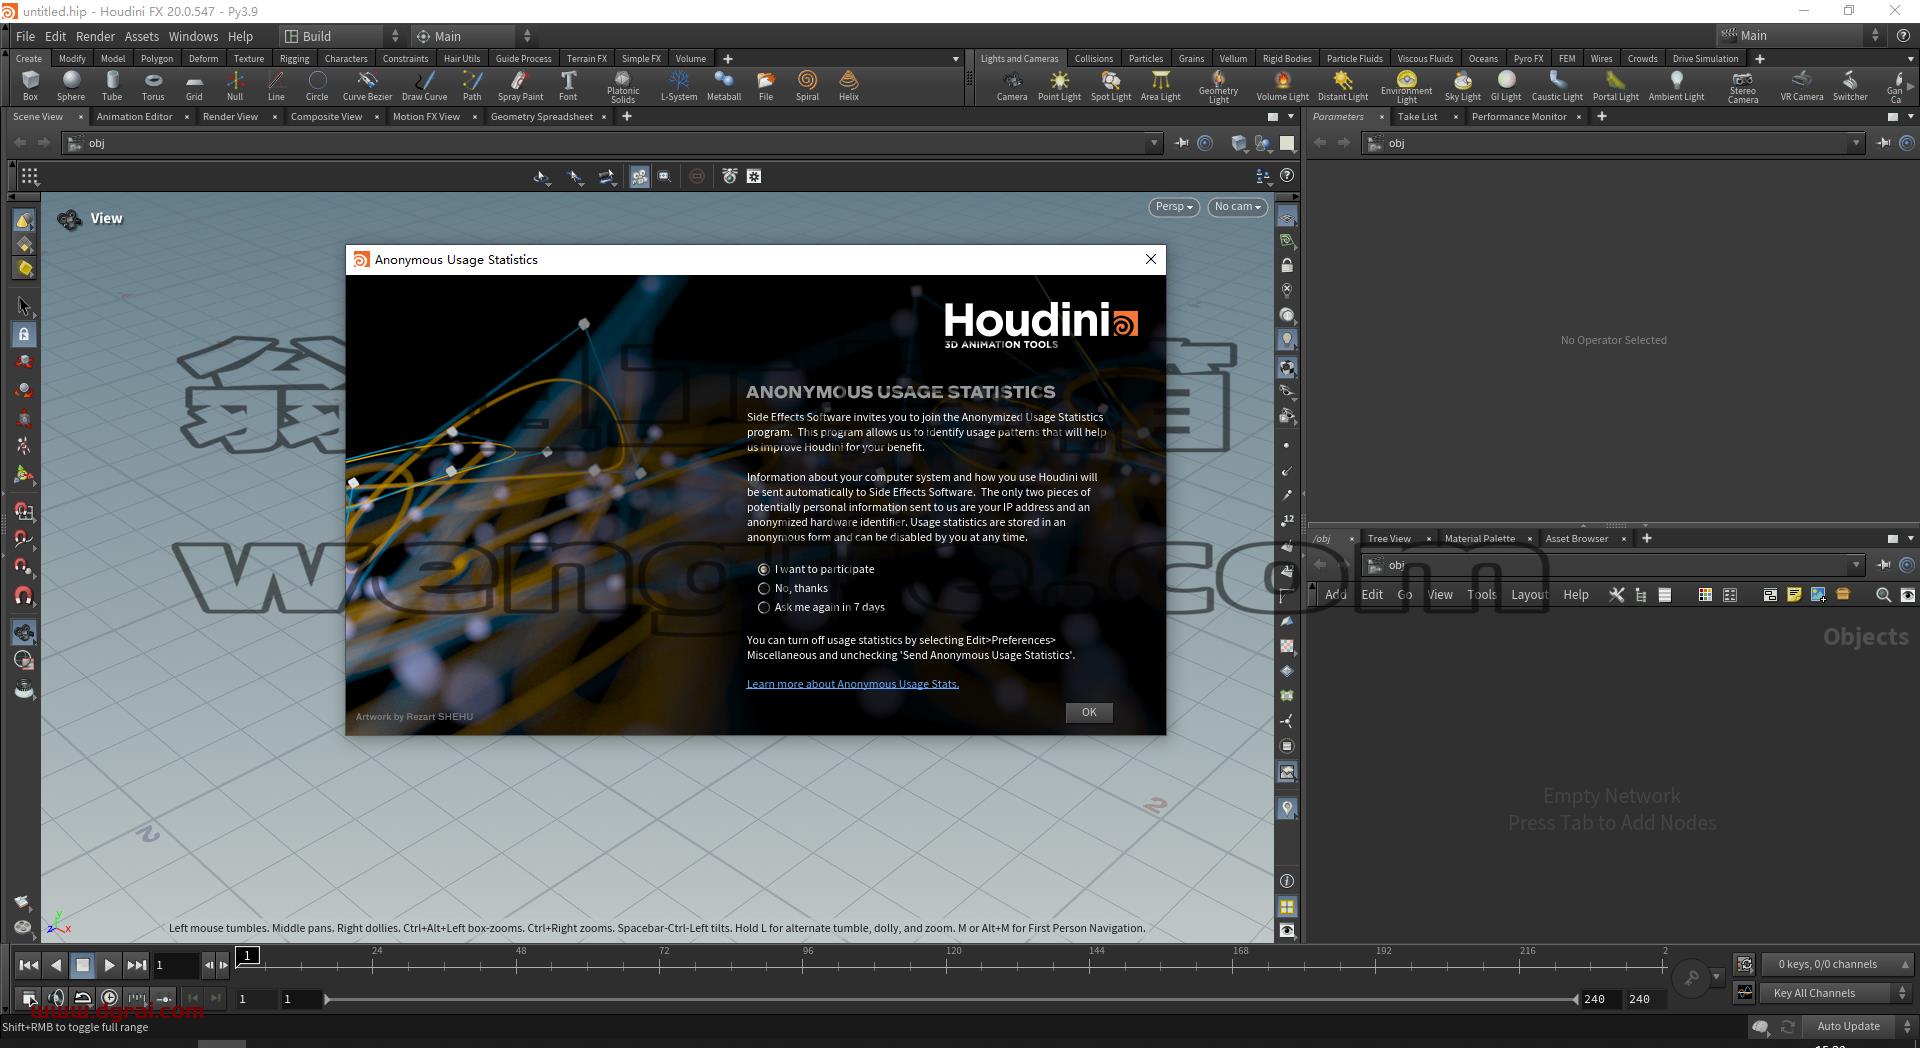Screen dimensions: 1920x1048
Task: Add an Environment Light
Action: [x=1406, y=87]
